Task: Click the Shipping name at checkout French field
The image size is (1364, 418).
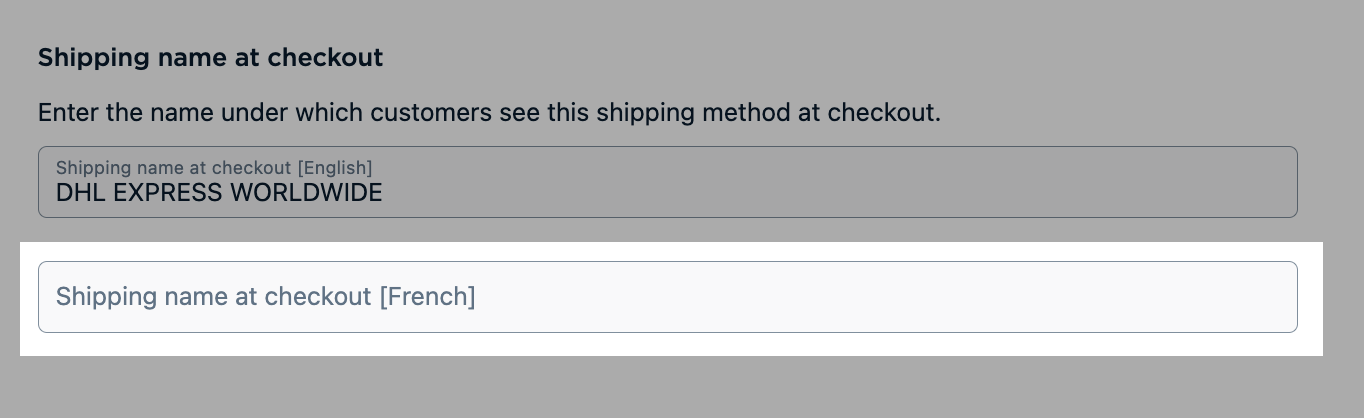Action: tap(667, 297)
